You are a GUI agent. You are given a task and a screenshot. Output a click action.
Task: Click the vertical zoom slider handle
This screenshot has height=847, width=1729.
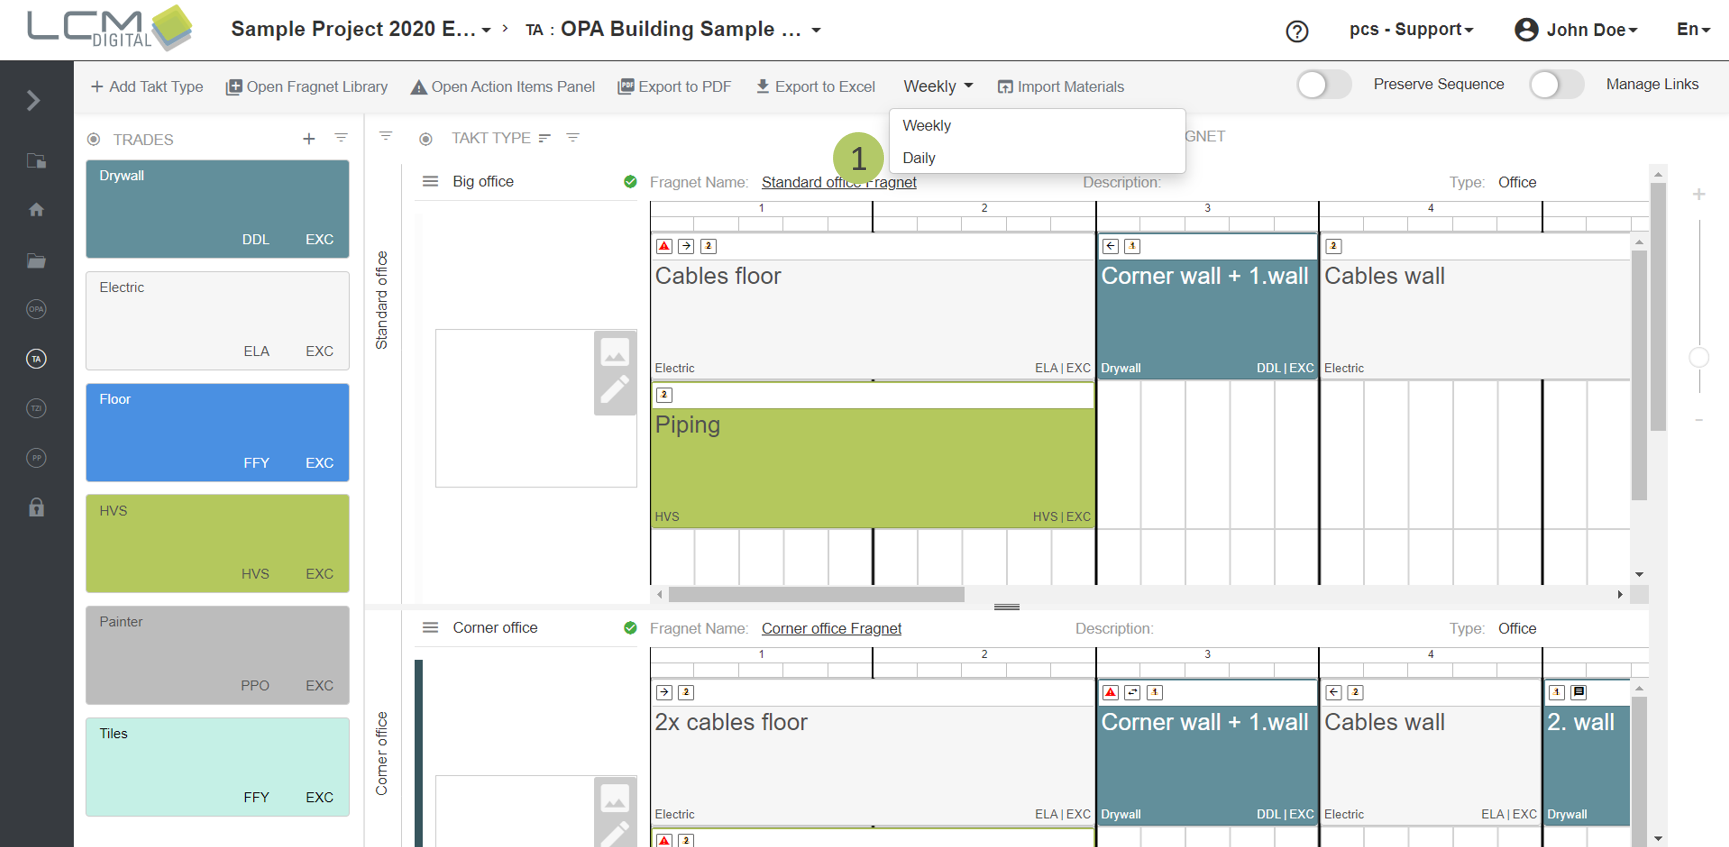tap(1698, 357)
